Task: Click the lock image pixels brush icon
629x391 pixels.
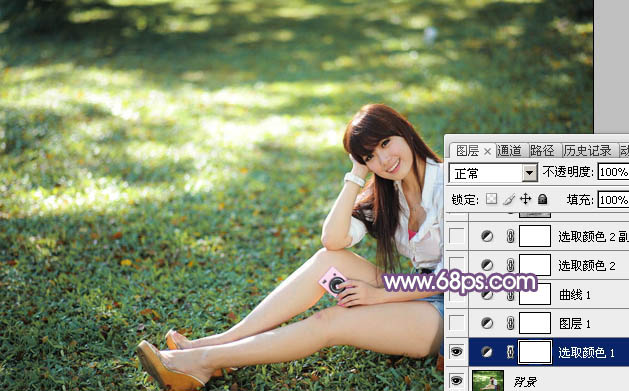Action: pos(509,199)
